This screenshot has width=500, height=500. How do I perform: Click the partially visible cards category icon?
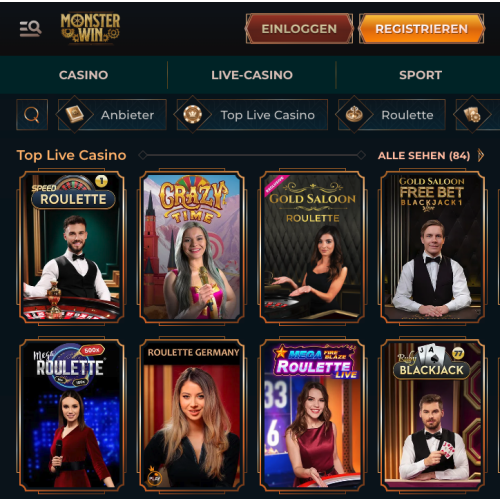click(x=472, y=115)
